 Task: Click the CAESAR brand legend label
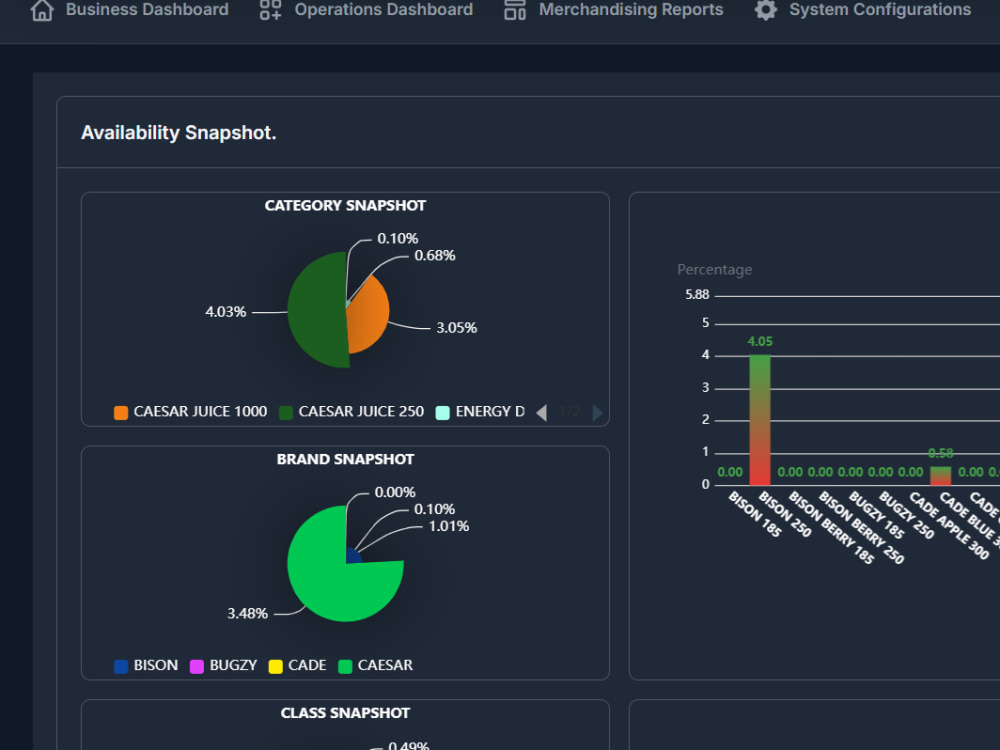pyautogui.click(x=385, y=665)
